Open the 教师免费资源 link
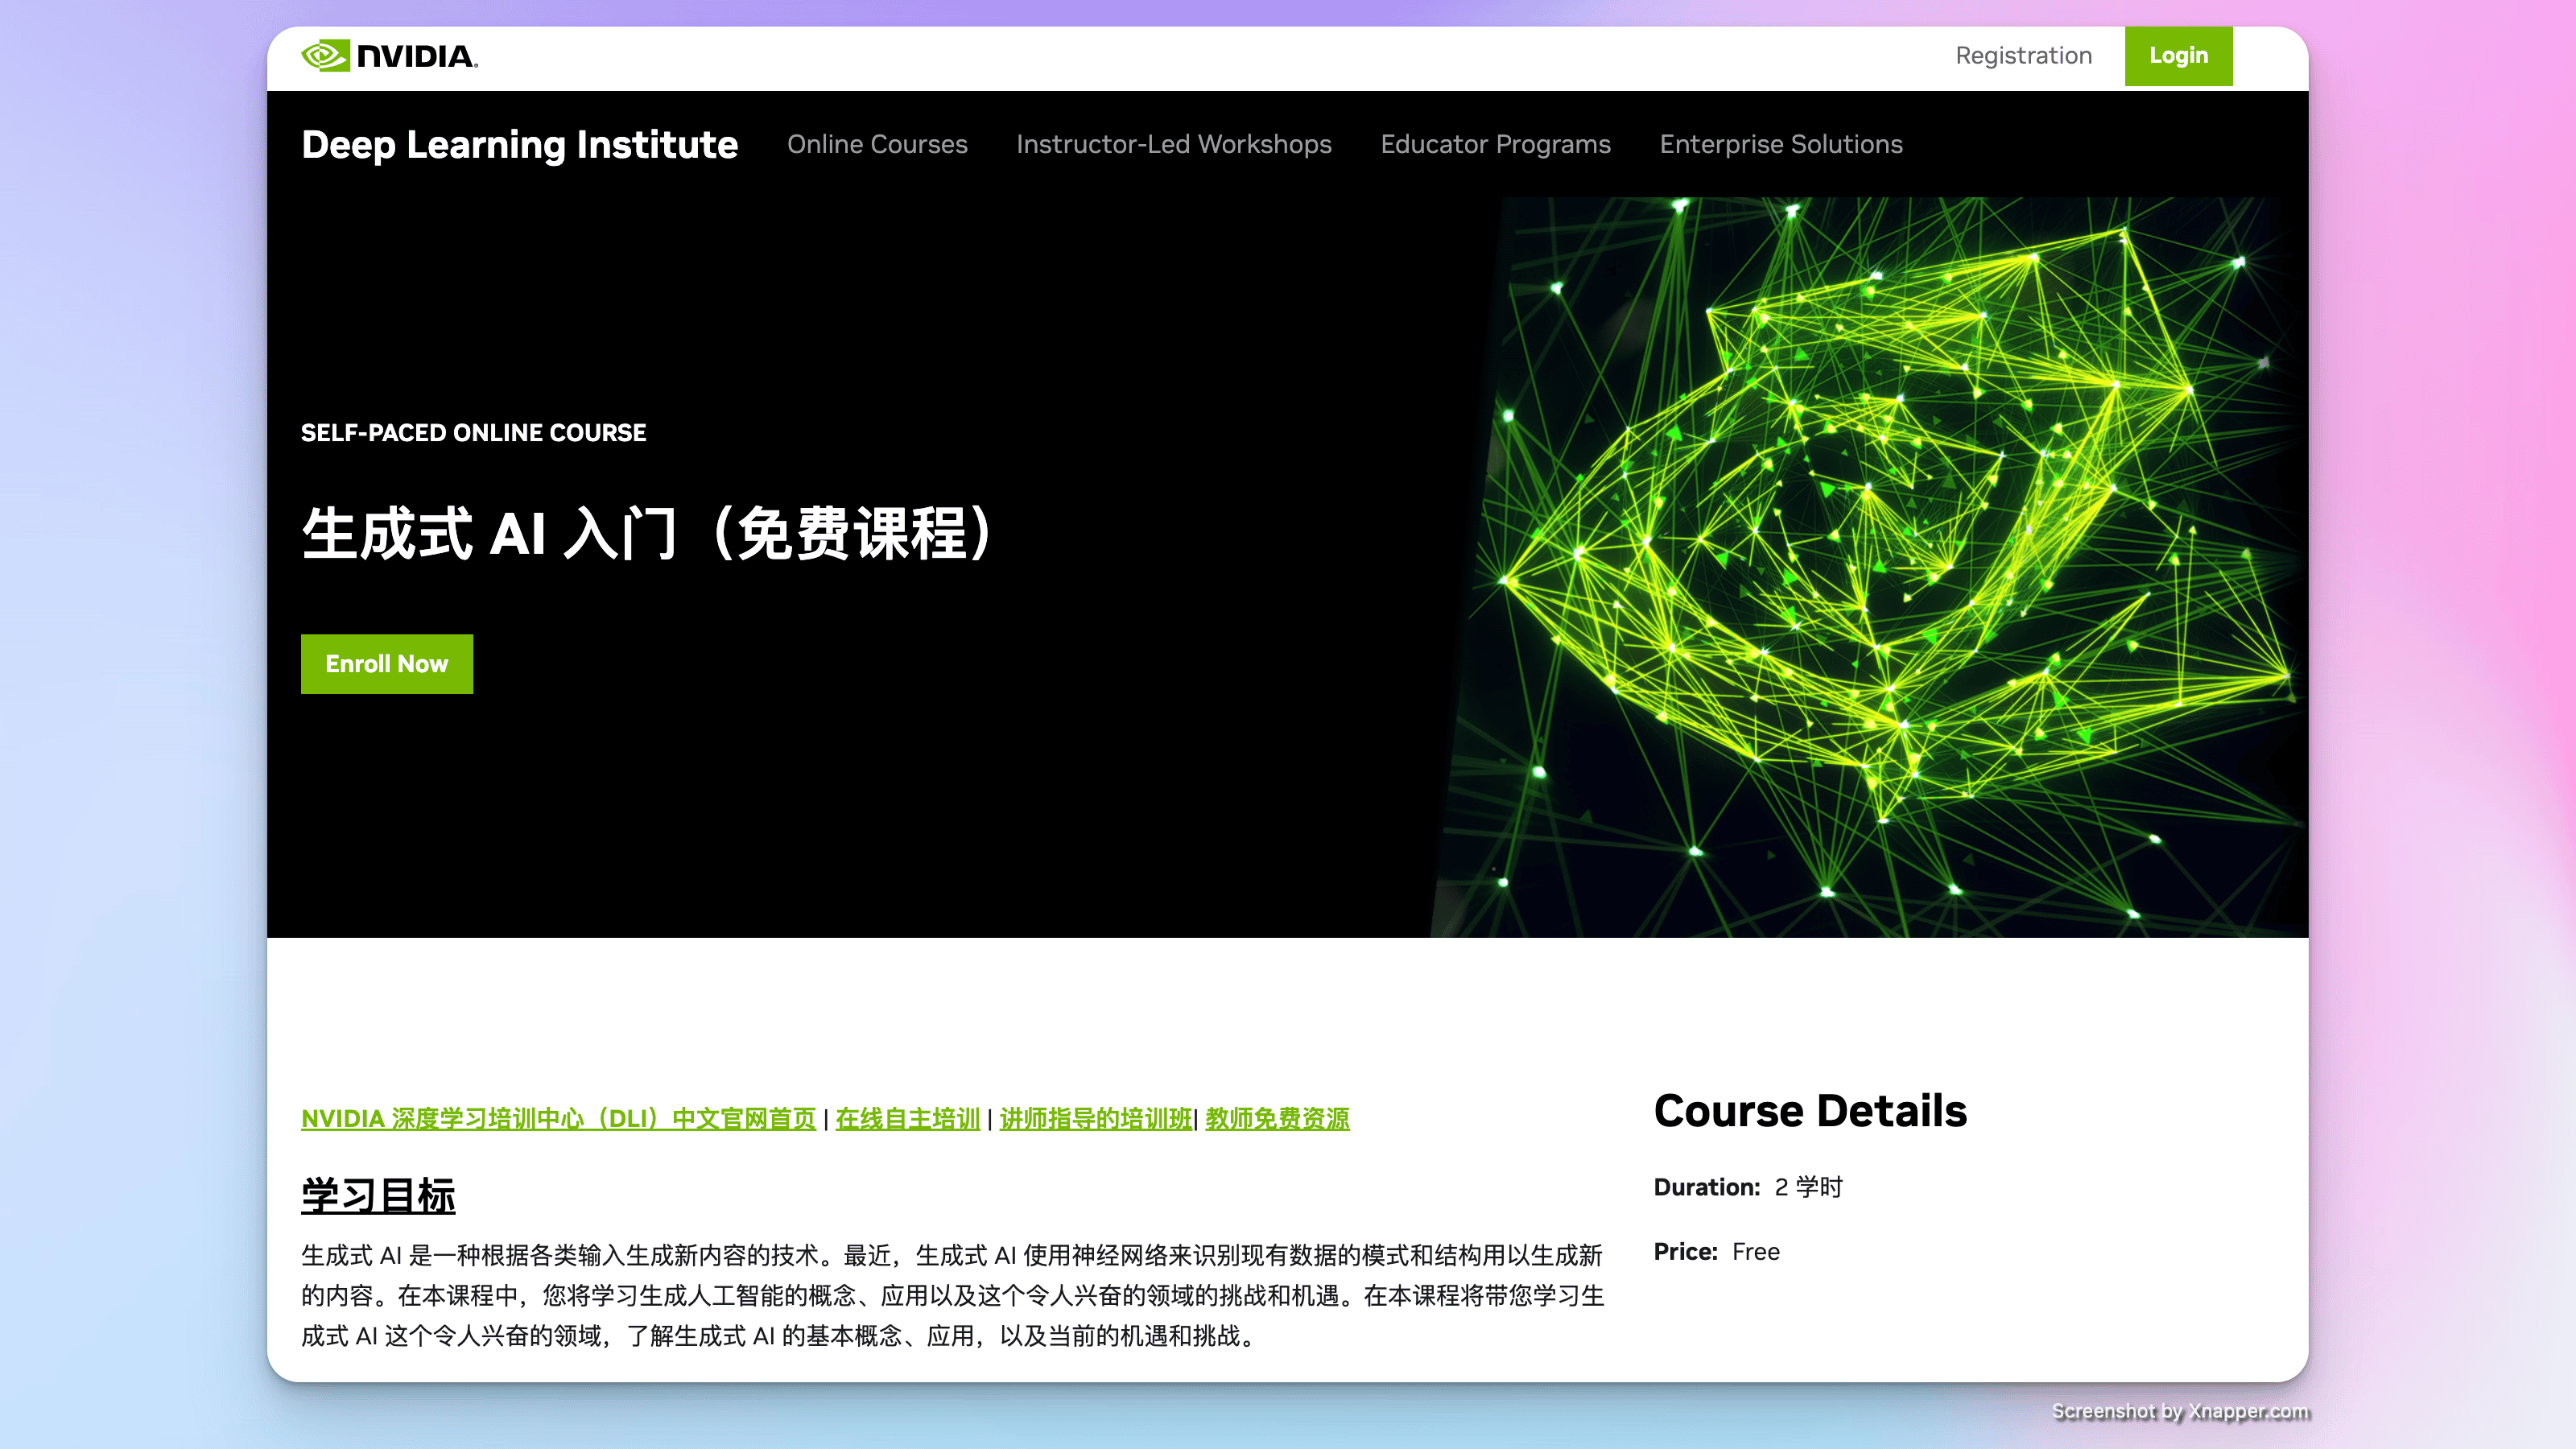 pos(1277,1119)
